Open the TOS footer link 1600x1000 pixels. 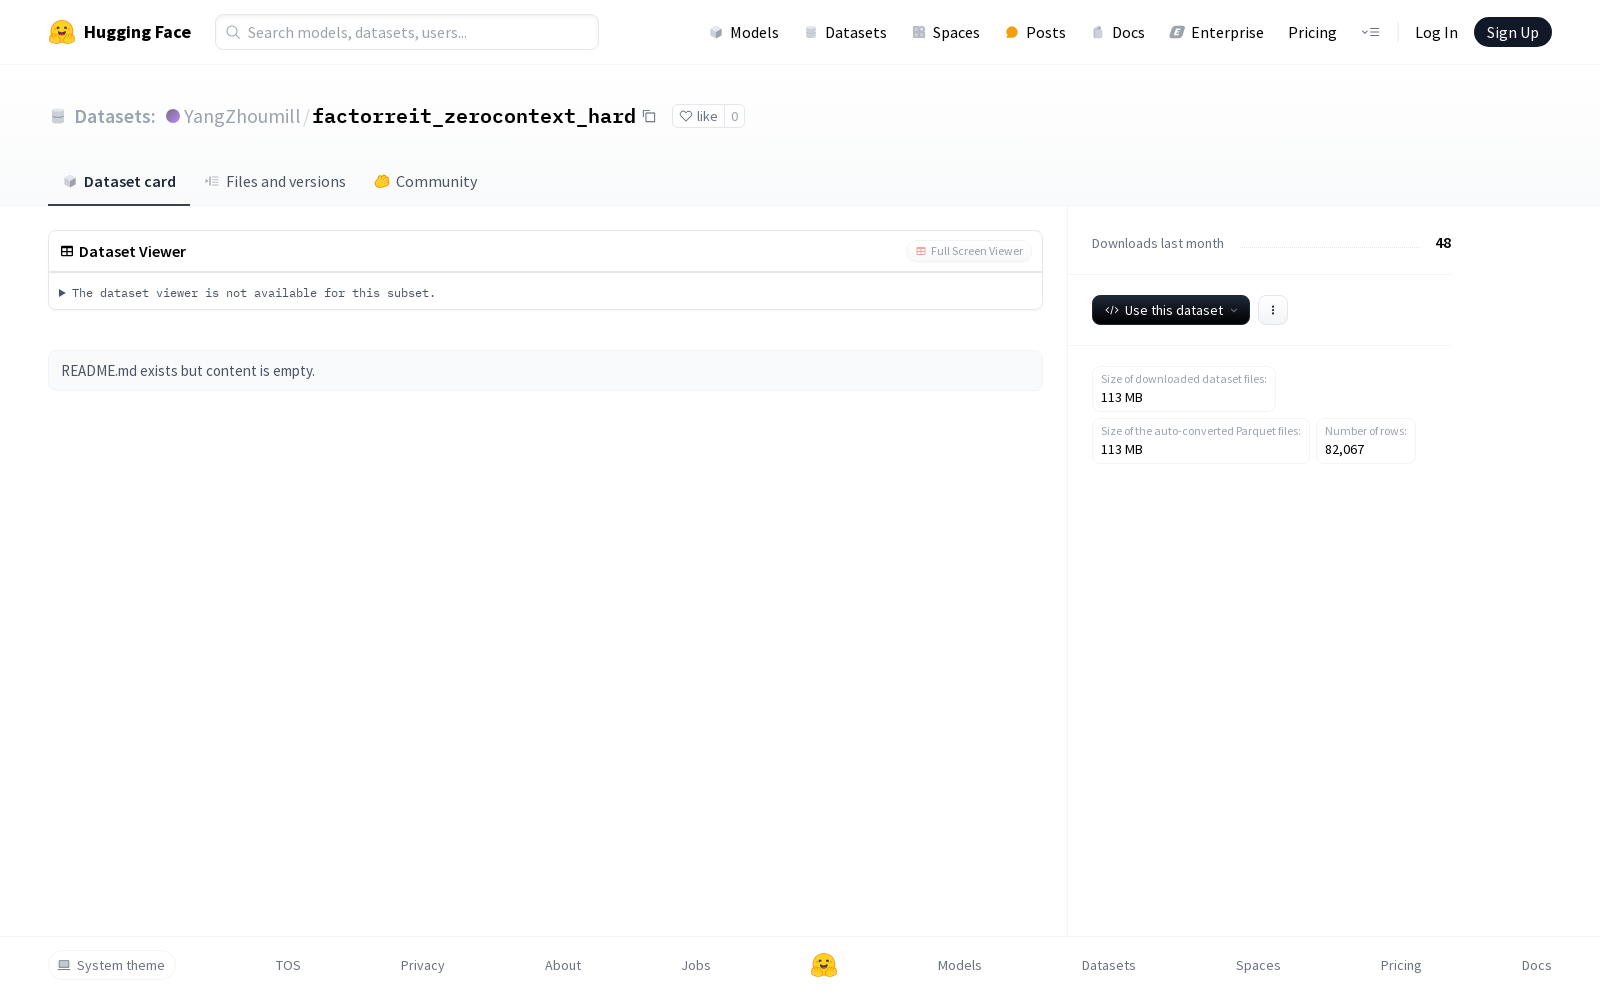click(x=288, y=965)
